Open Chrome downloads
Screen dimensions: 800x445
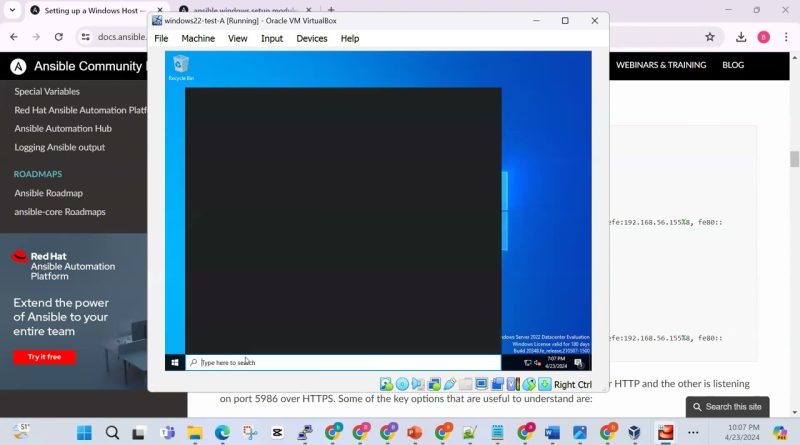tap(741, 37)
